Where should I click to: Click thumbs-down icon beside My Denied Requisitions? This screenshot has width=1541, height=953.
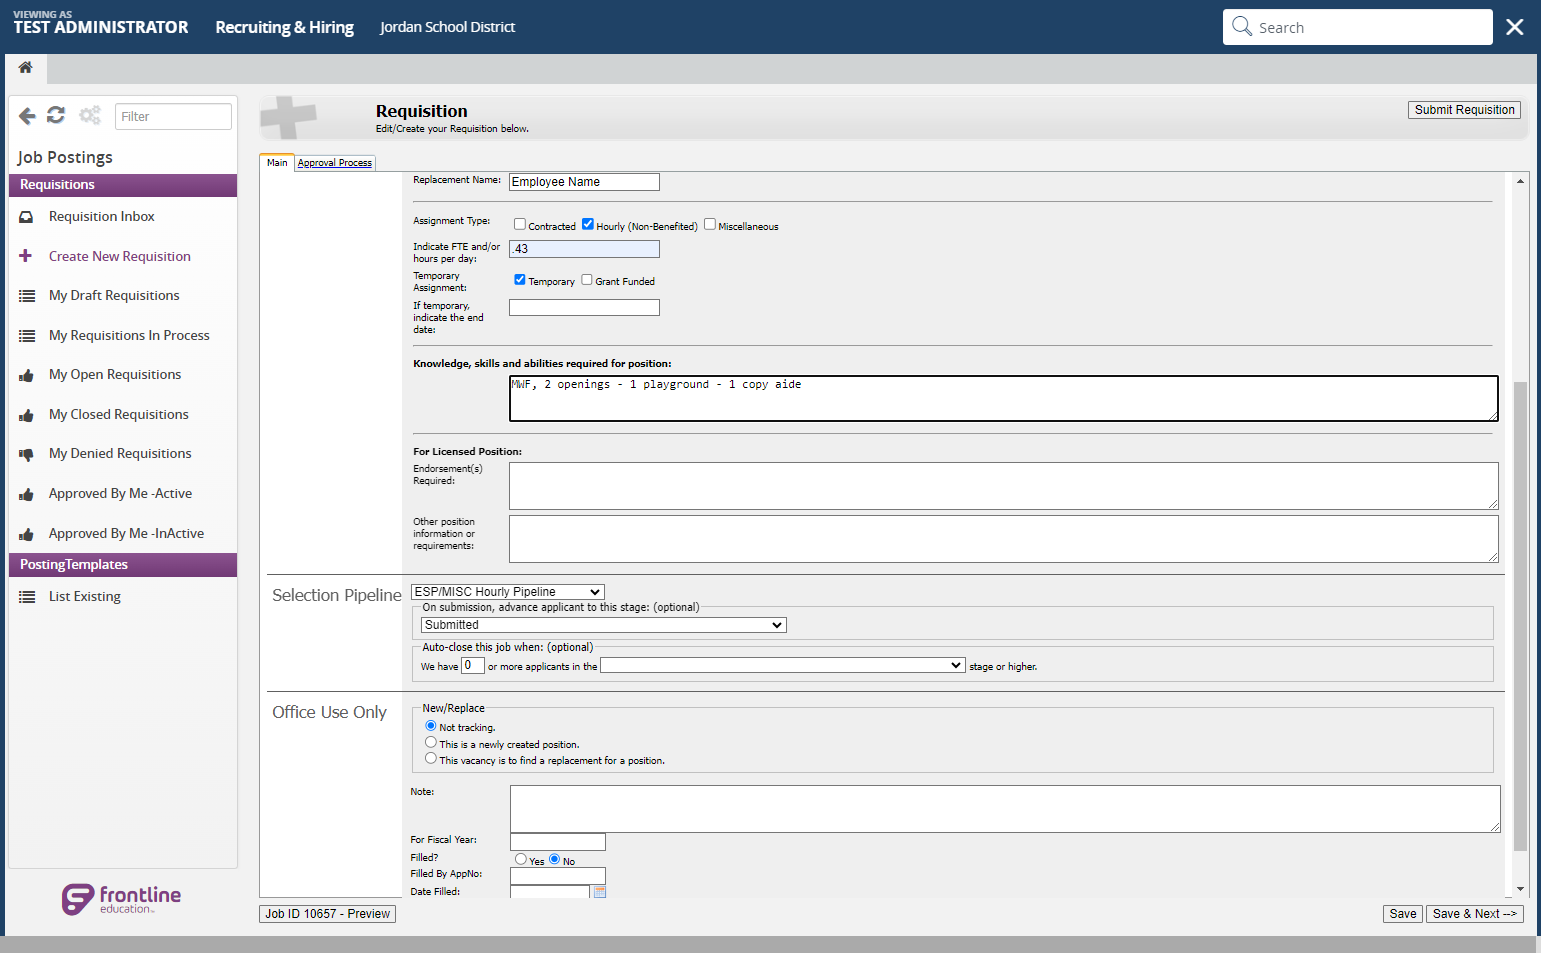27,454
